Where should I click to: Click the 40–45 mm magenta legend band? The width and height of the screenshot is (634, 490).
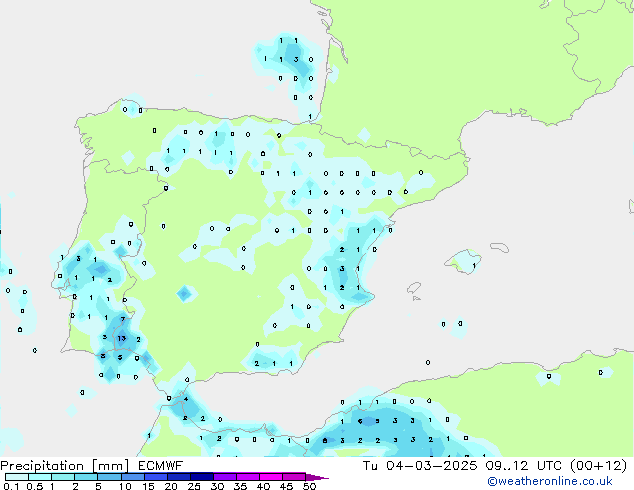pos(271,477)
